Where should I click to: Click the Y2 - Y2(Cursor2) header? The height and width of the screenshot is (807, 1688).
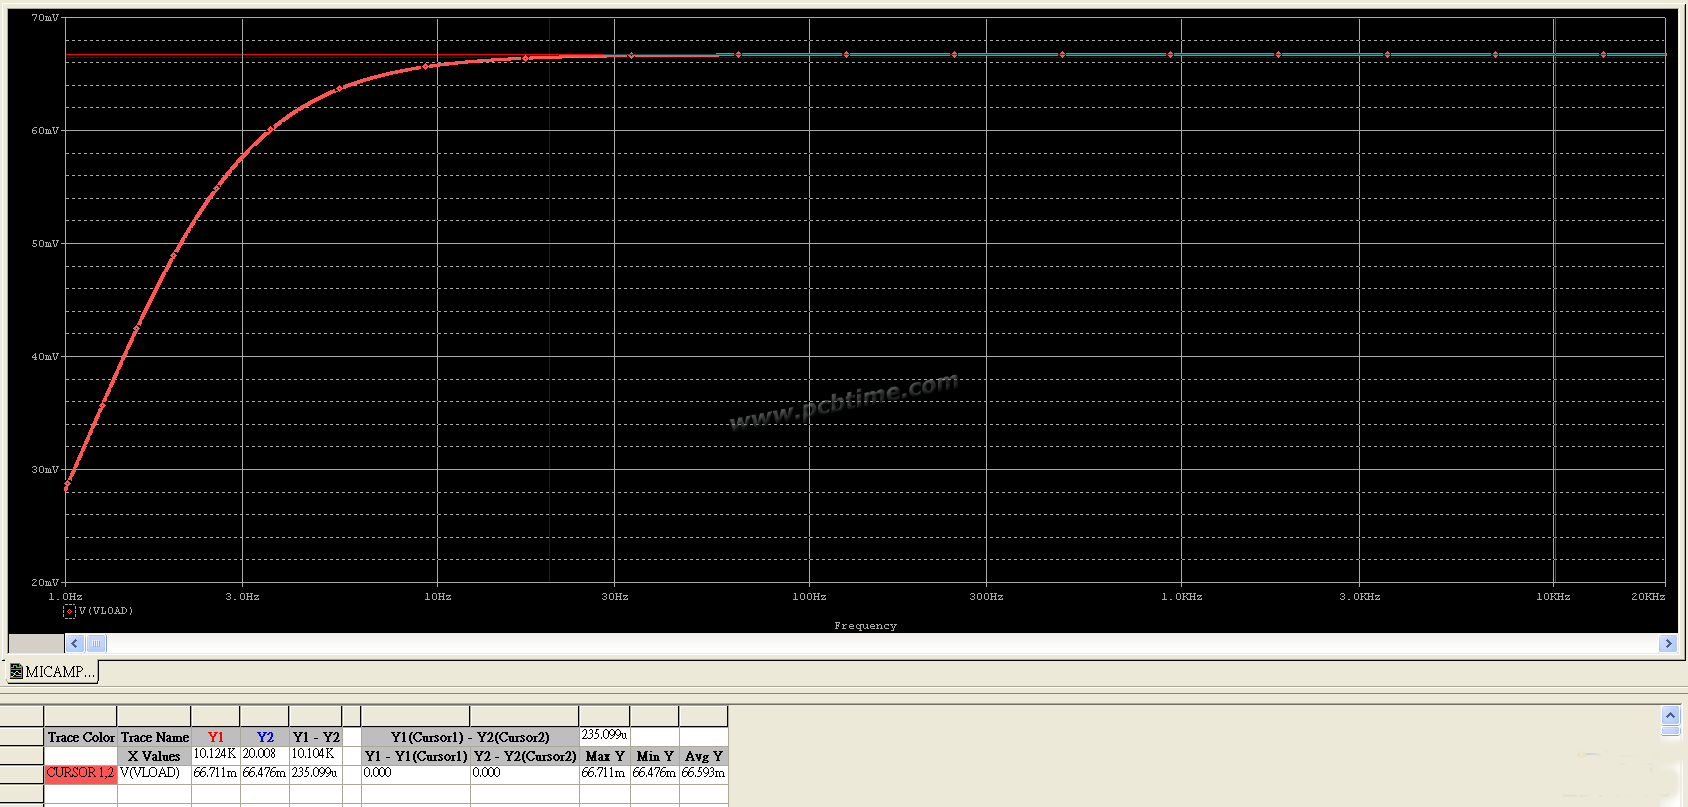coord(525,756)
